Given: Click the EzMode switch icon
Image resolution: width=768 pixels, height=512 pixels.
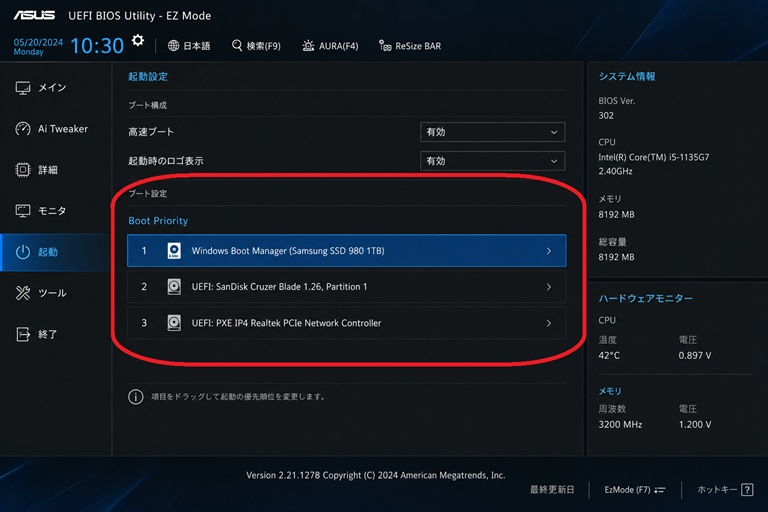Looking at the screenshot, I should (x=660, y=489).
